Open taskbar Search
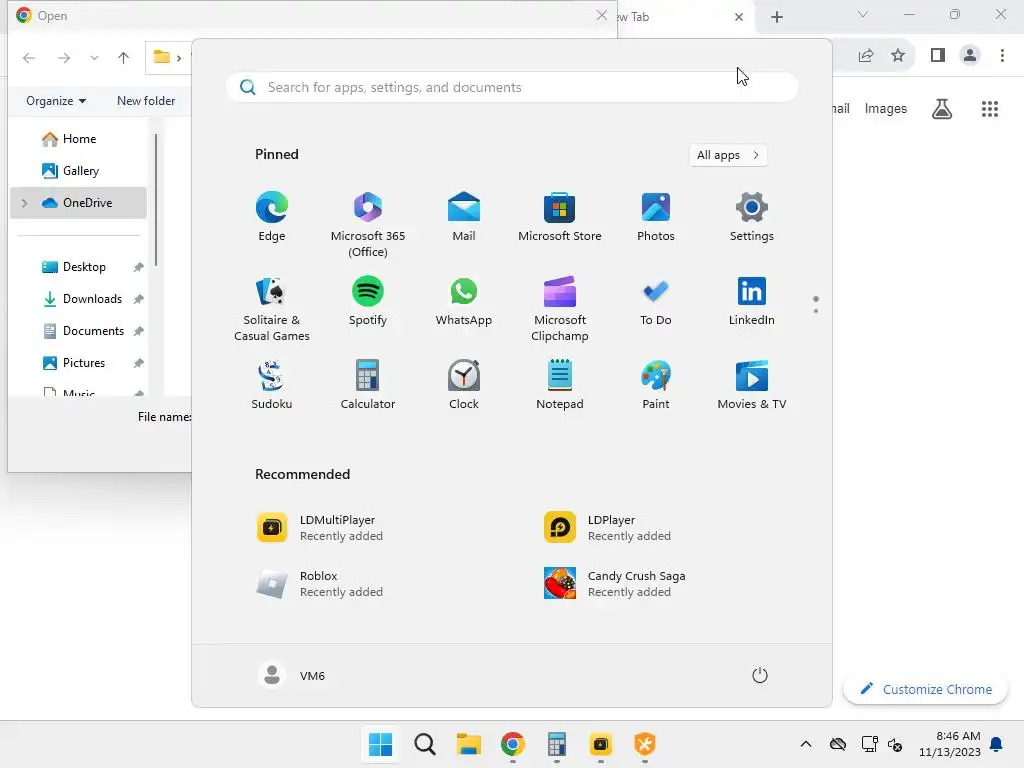 [424, 744]
